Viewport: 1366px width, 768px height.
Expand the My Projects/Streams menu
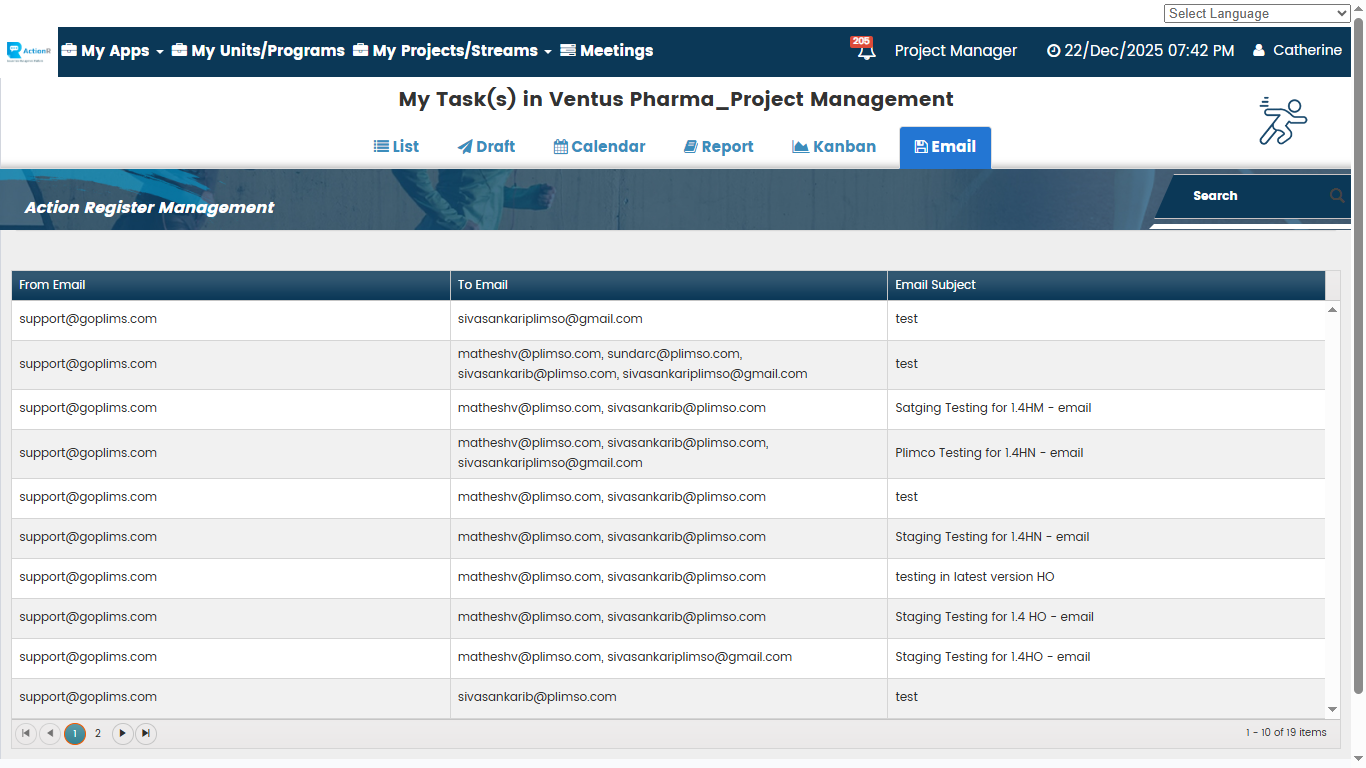(452, 50)
